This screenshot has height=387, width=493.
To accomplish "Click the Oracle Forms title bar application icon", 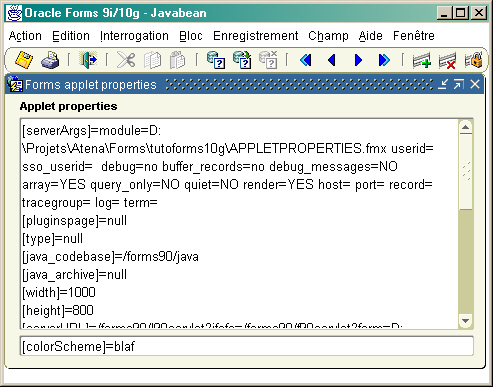I will pyautogui.click(x=14, y=13).
